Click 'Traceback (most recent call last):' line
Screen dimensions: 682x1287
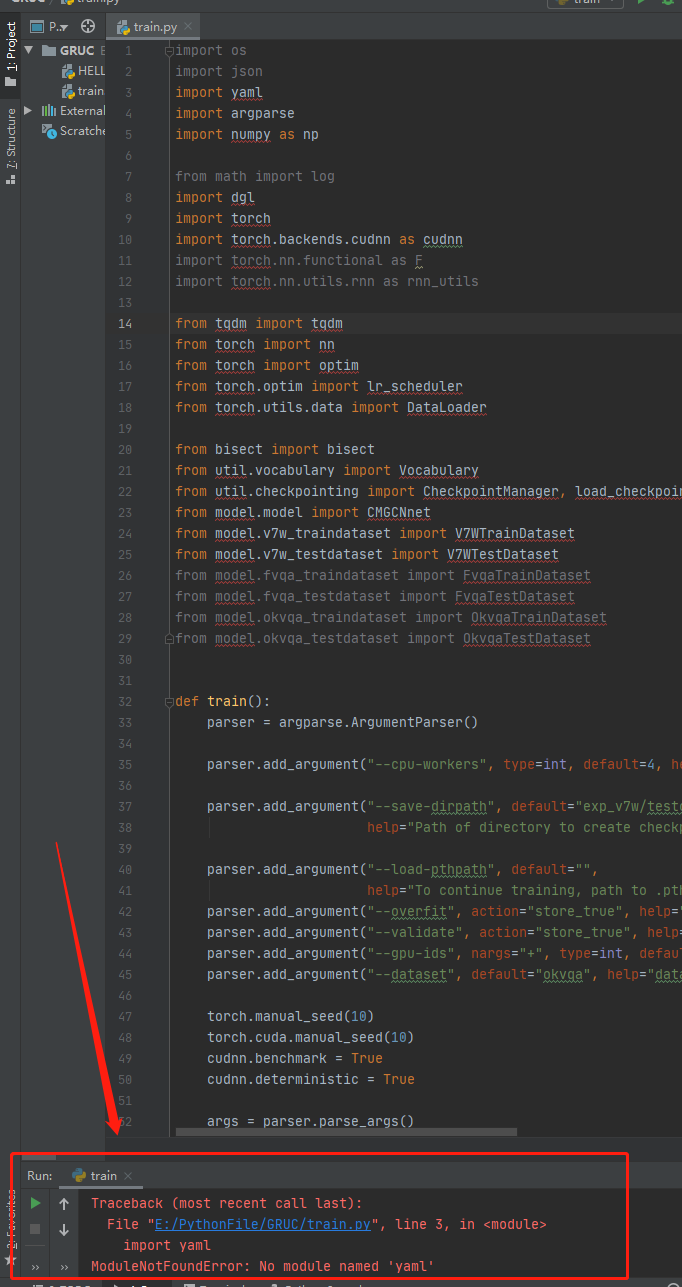(x=227, y=1203)
